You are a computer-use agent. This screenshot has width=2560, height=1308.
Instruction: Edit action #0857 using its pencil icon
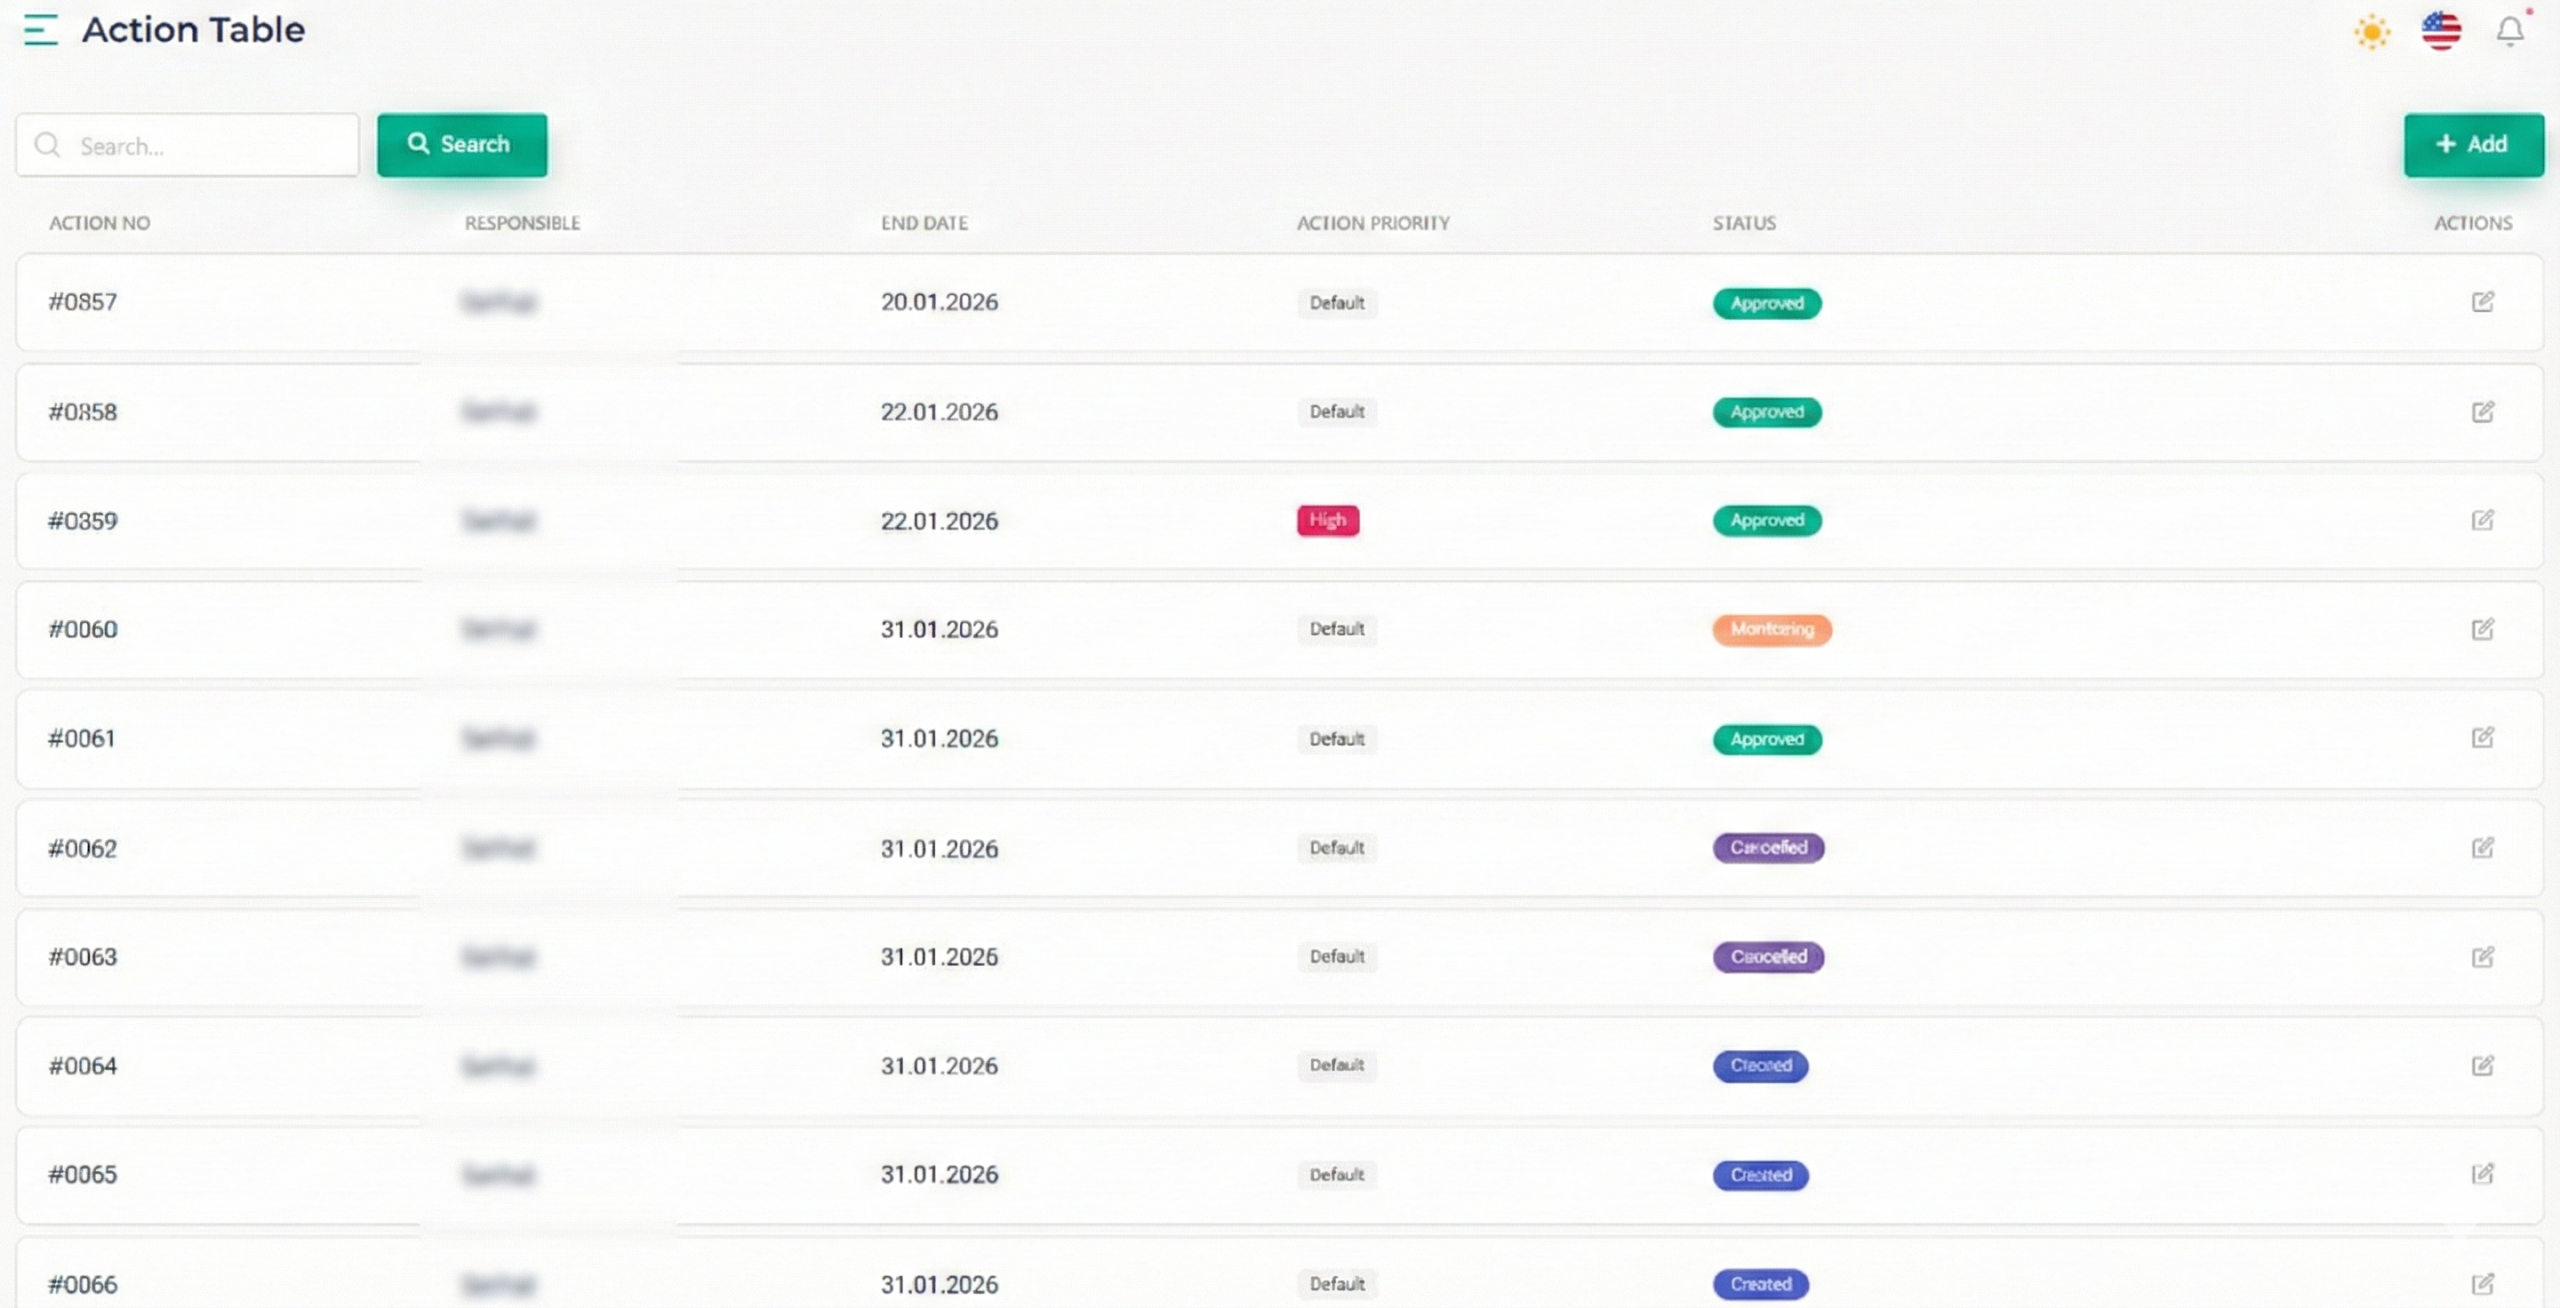(x=2482, y=302)
